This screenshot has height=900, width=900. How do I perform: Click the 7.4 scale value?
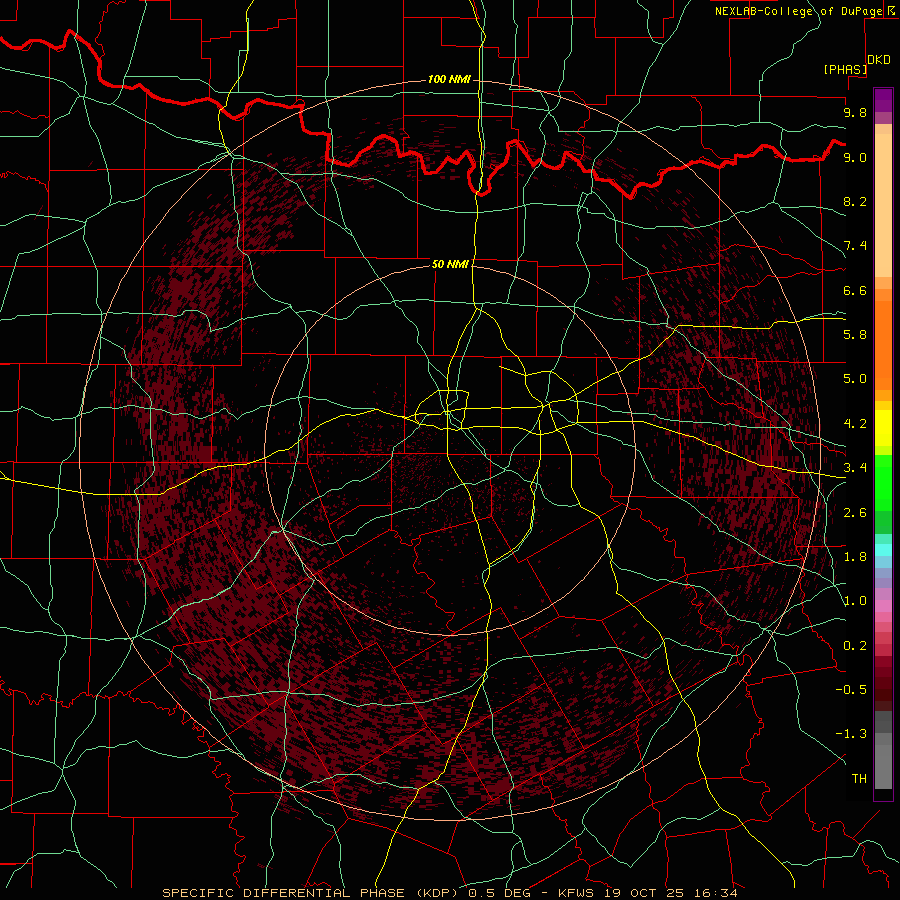(855, 246)
